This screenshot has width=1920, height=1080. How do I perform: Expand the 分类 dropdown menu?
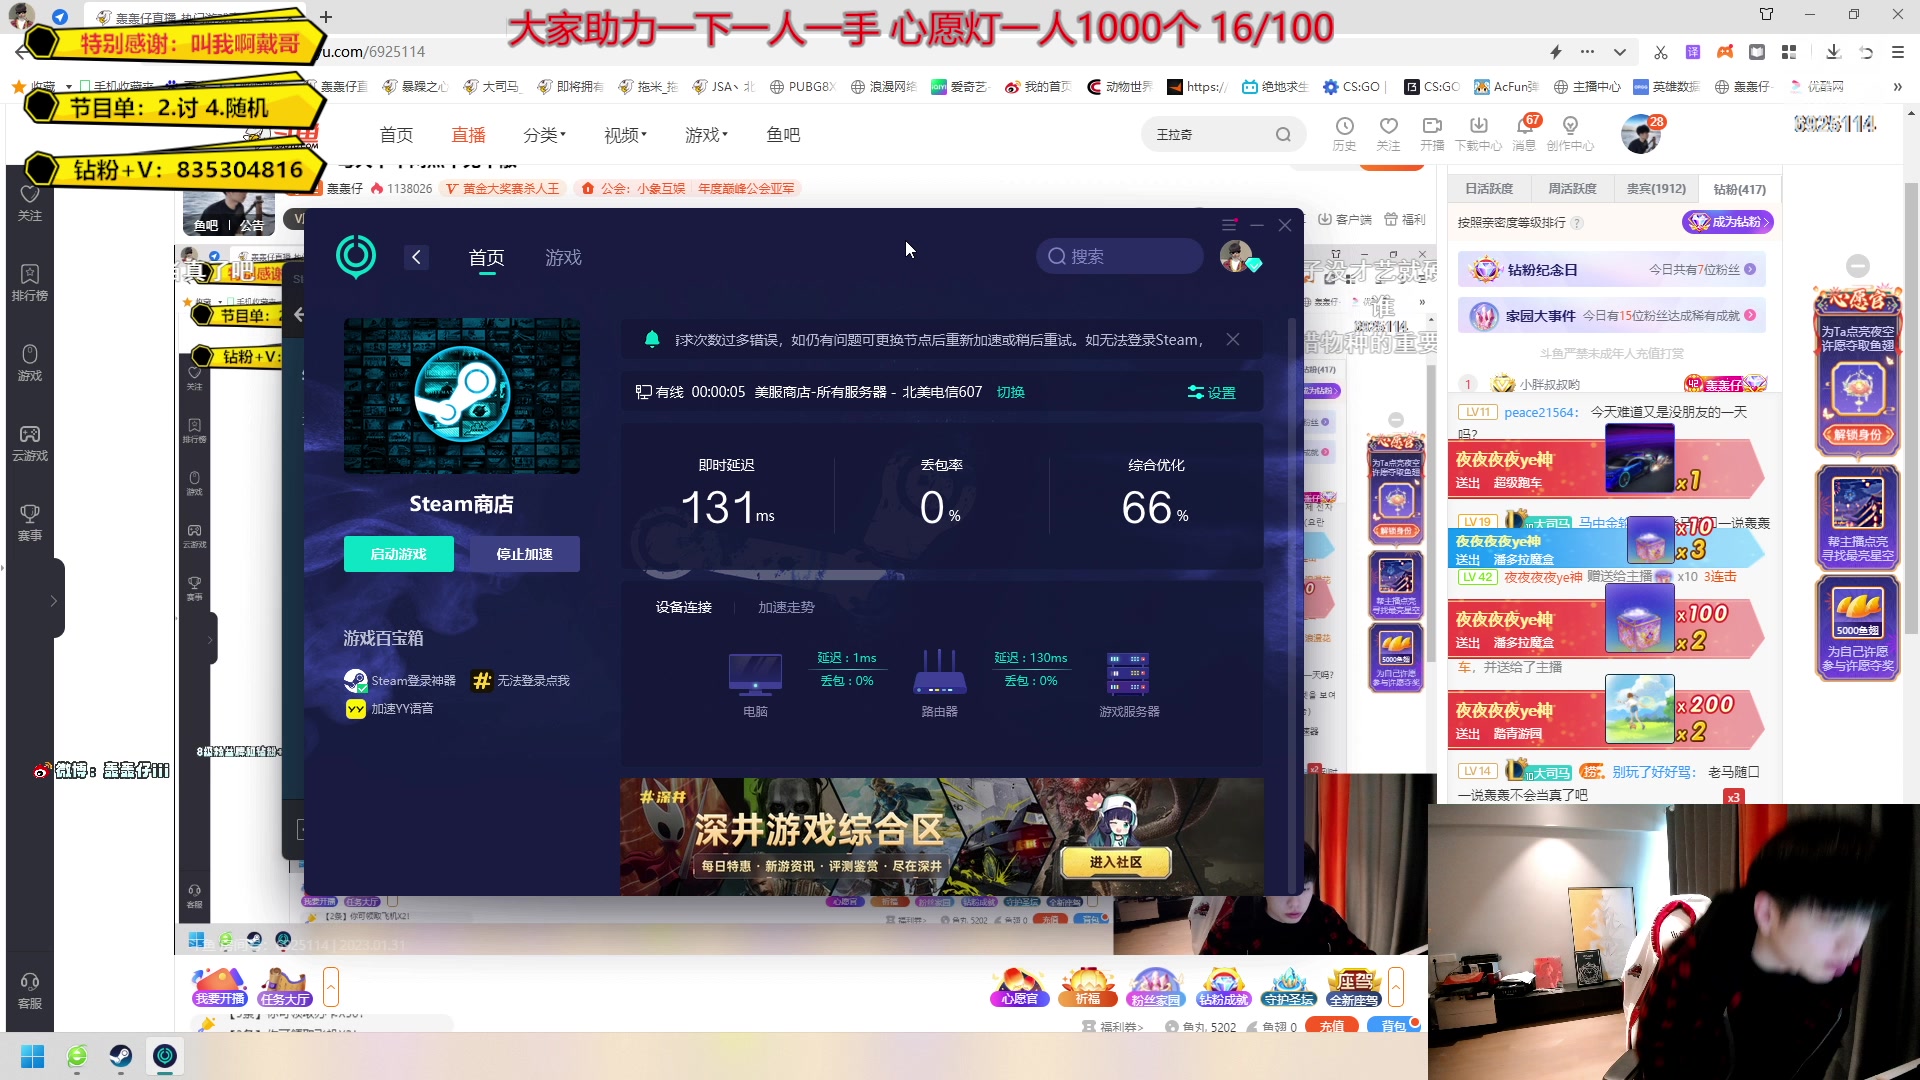pyautogui.click(x=545, y=135)
